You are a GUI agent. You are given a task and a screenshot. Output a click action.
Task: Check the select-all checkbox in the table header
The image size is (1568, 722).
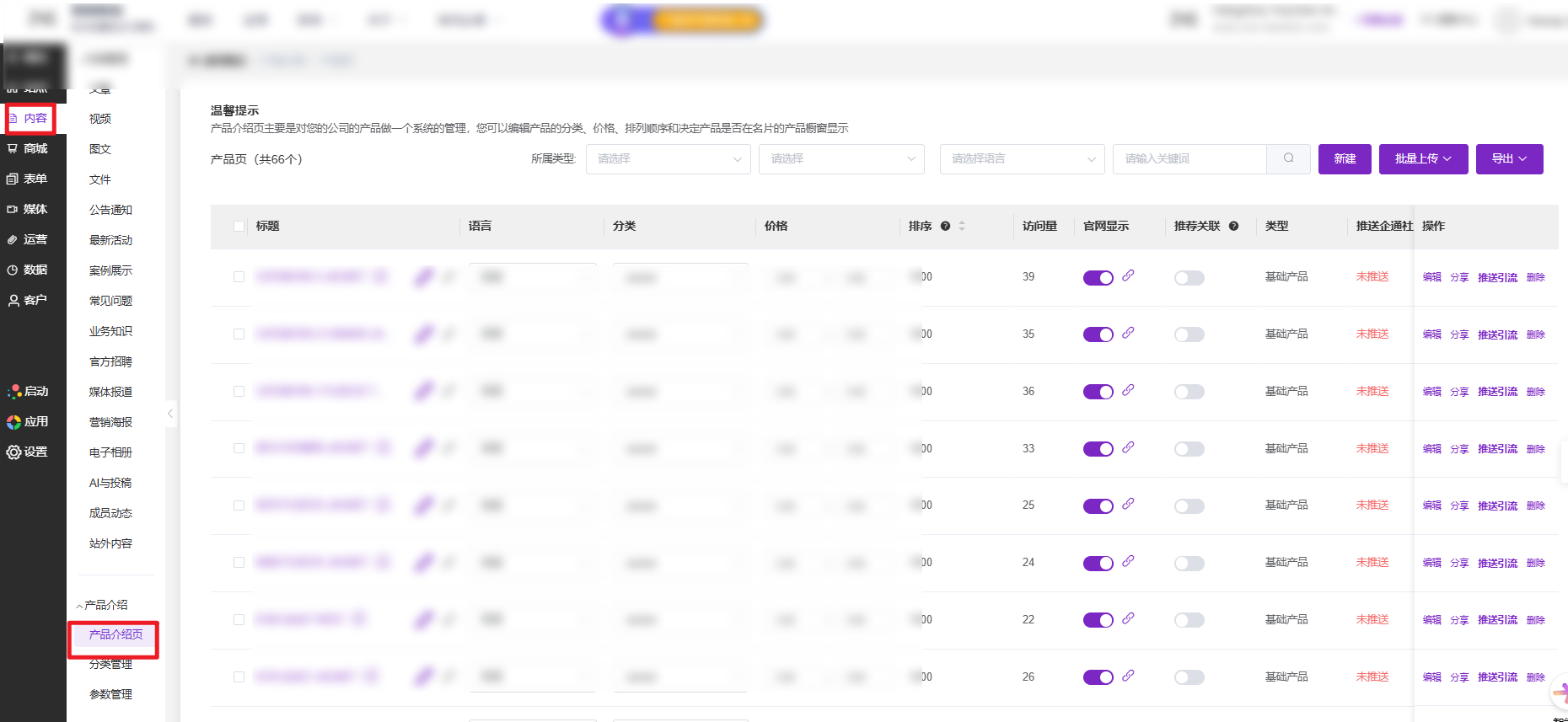tap(239, 227)
